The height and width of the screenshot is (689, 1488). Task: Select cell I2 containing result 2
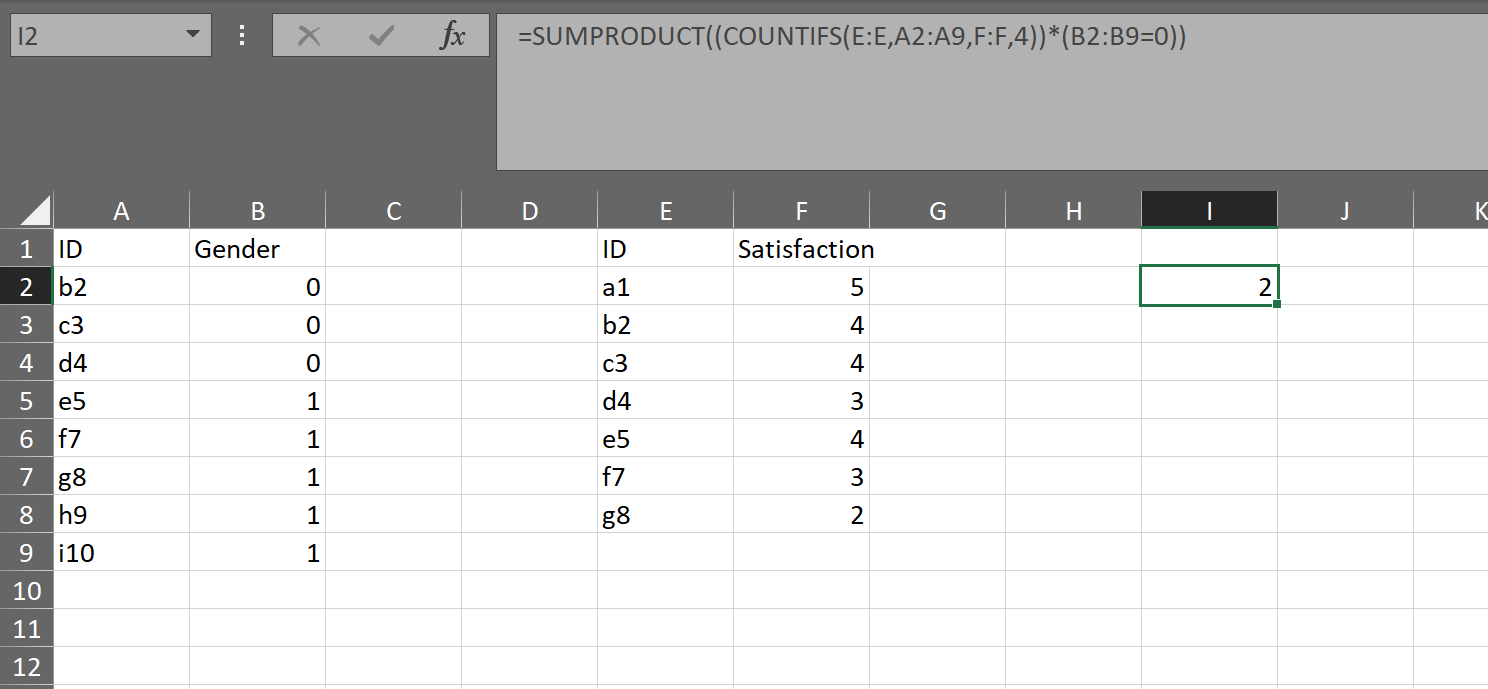click(1209, 287)
